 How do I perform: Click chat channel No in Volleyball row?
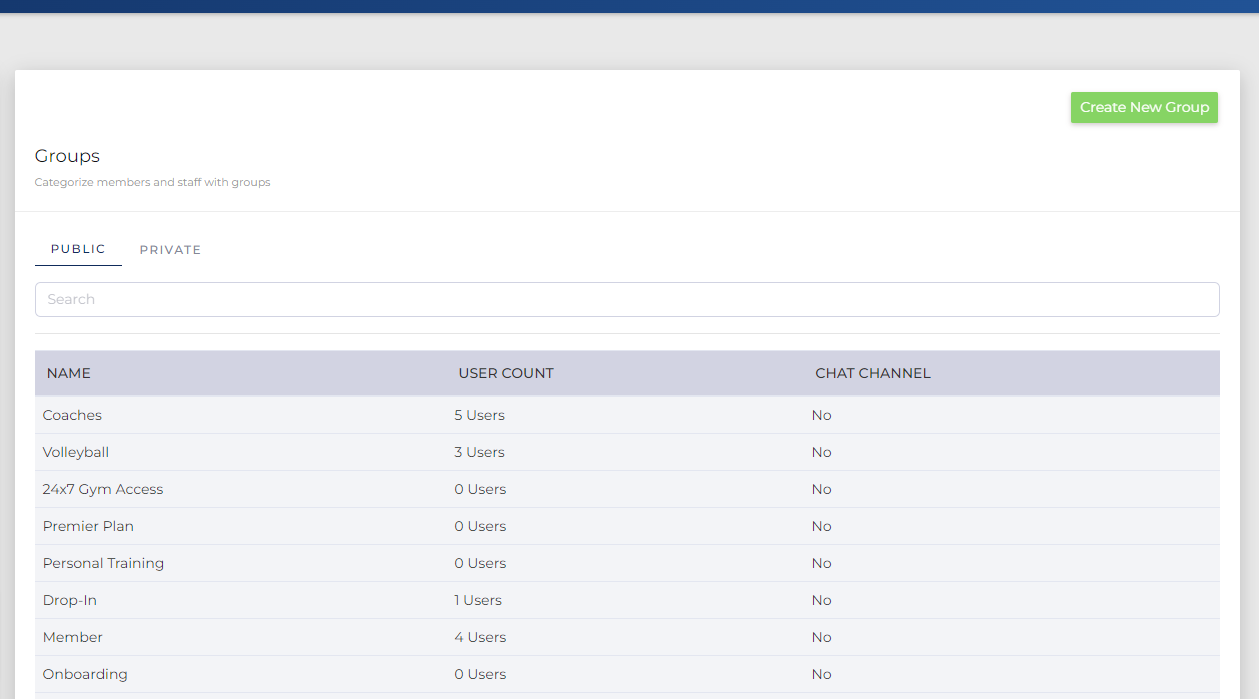[822, 452]
